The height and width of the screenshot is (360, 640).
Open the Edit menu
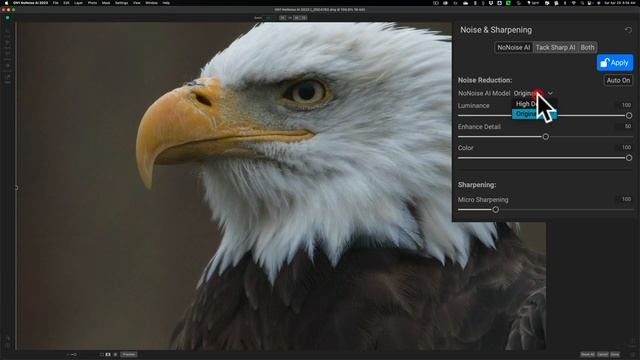[66, 3]
